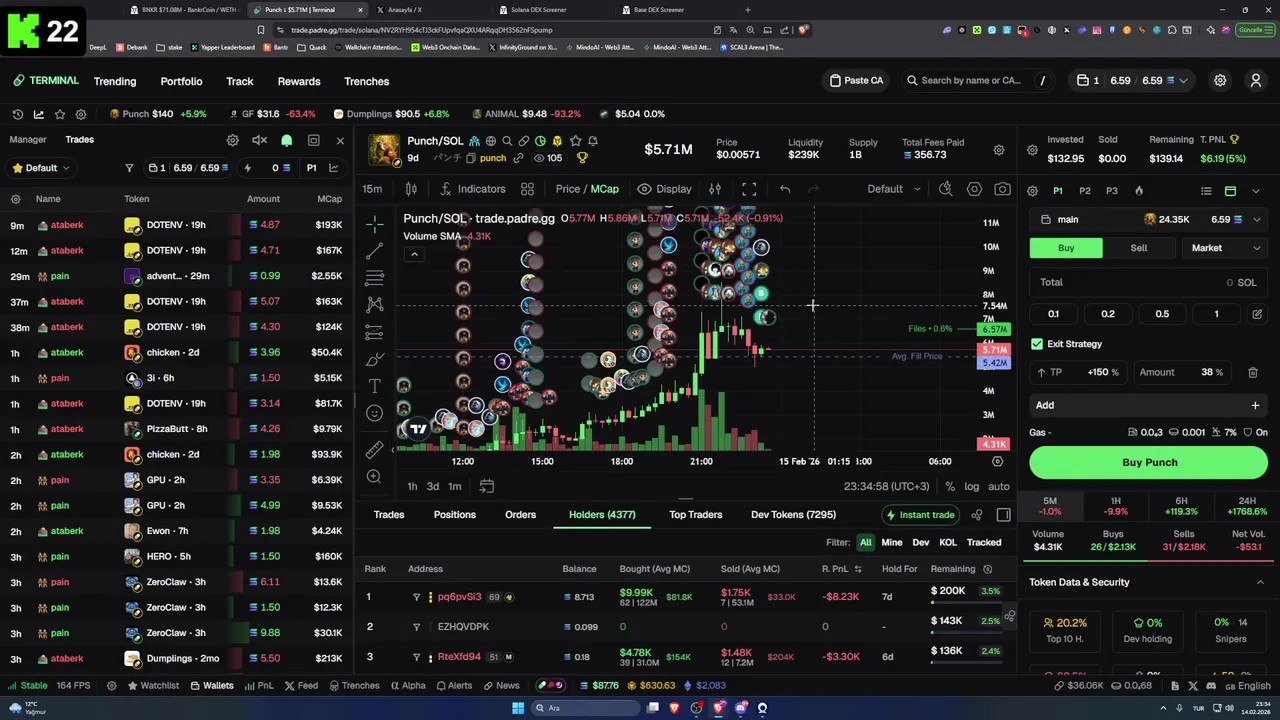Select preset P2 in trade panel
1280x720 pixels.
pyautogui.click(x=1085, y=191)
